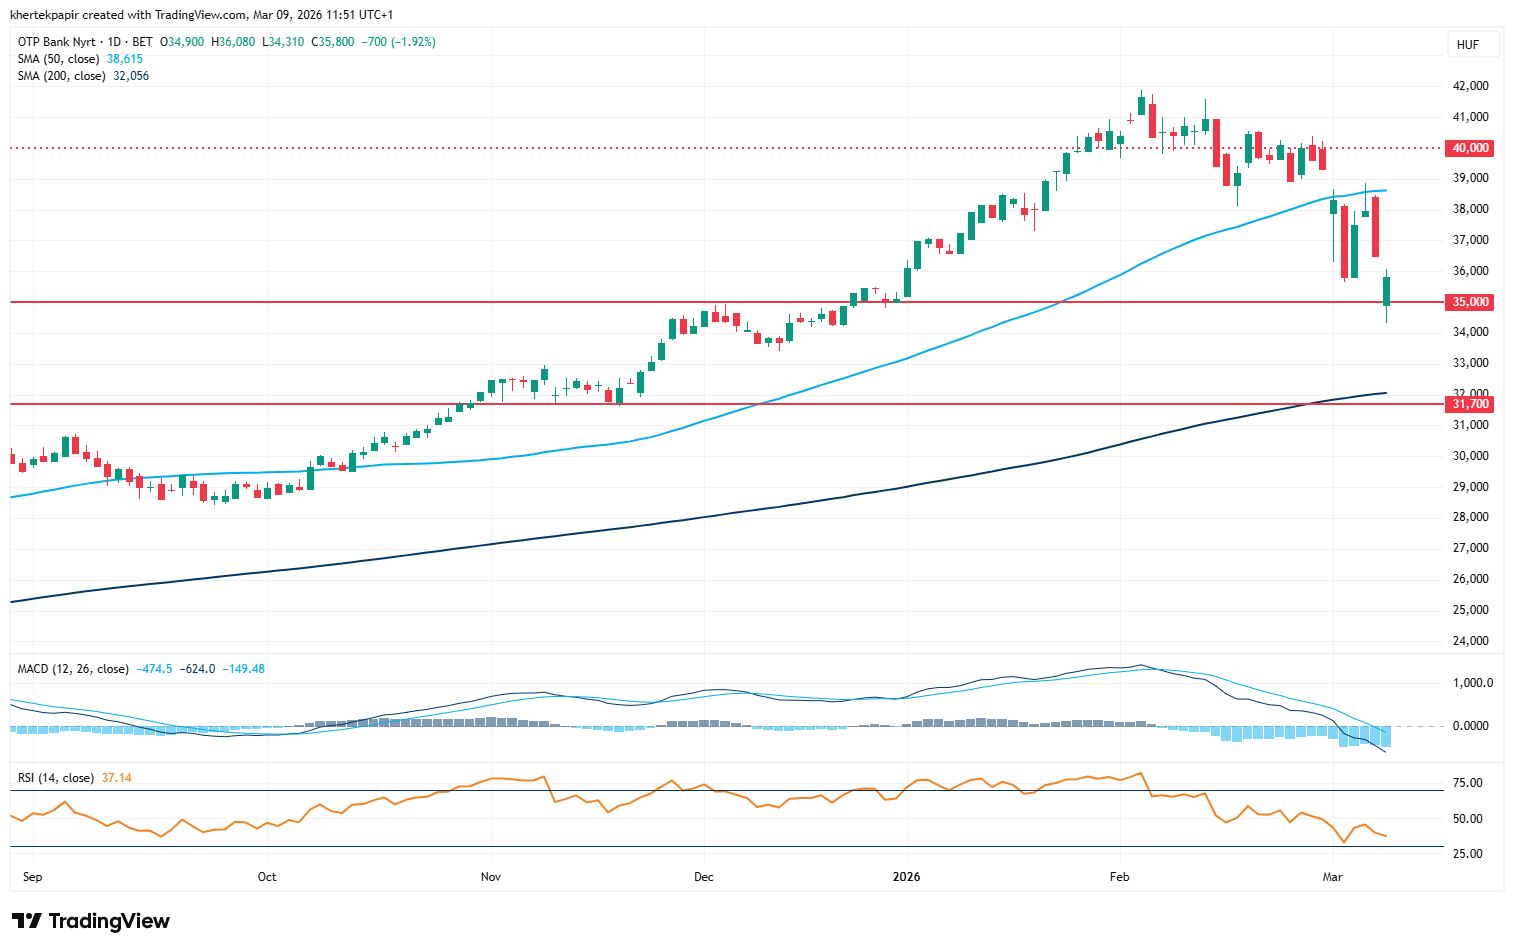This screenshot has height=951, width=1514.
Task: Click the 42,000 label on price scale
Action: tap(1470, 86)
